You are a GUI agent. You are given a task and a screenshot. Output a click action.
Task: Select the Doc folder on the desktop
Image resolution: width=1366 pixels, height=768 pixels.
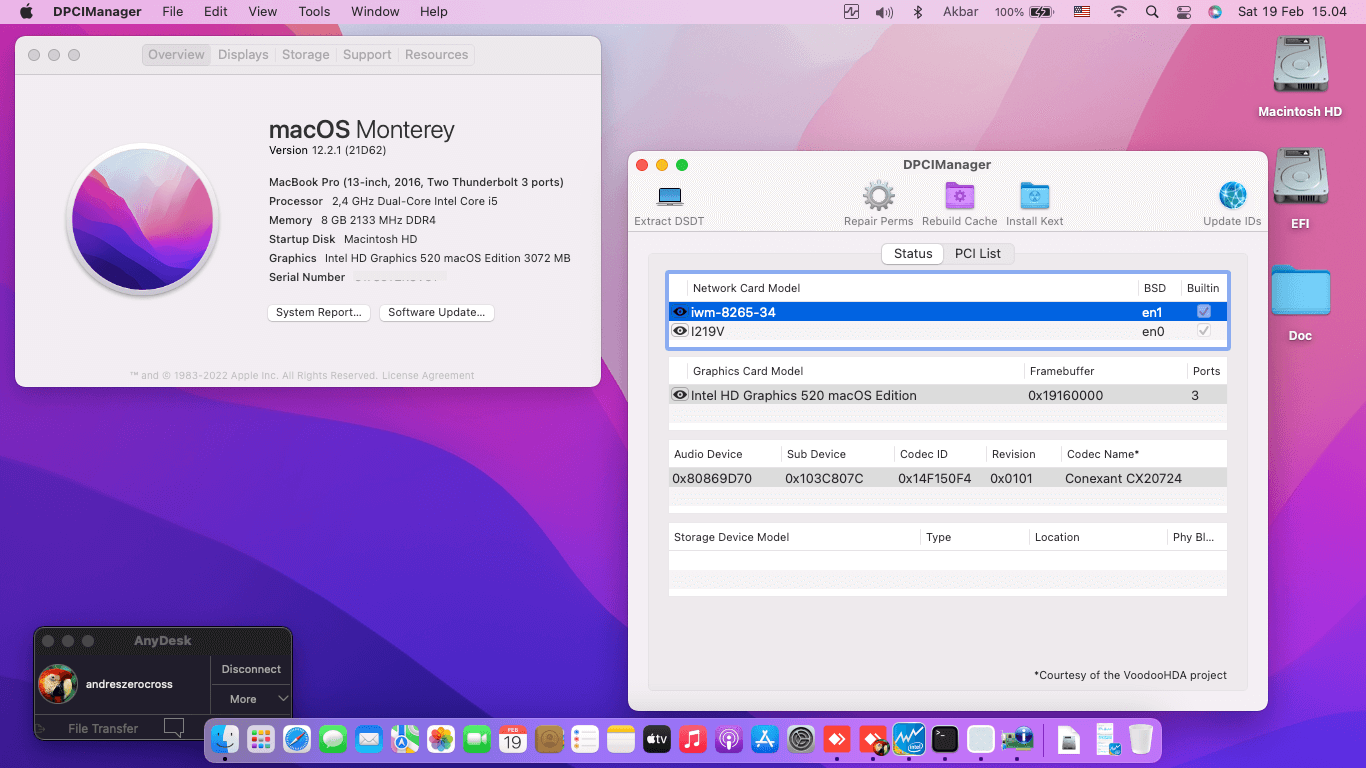1300,291
